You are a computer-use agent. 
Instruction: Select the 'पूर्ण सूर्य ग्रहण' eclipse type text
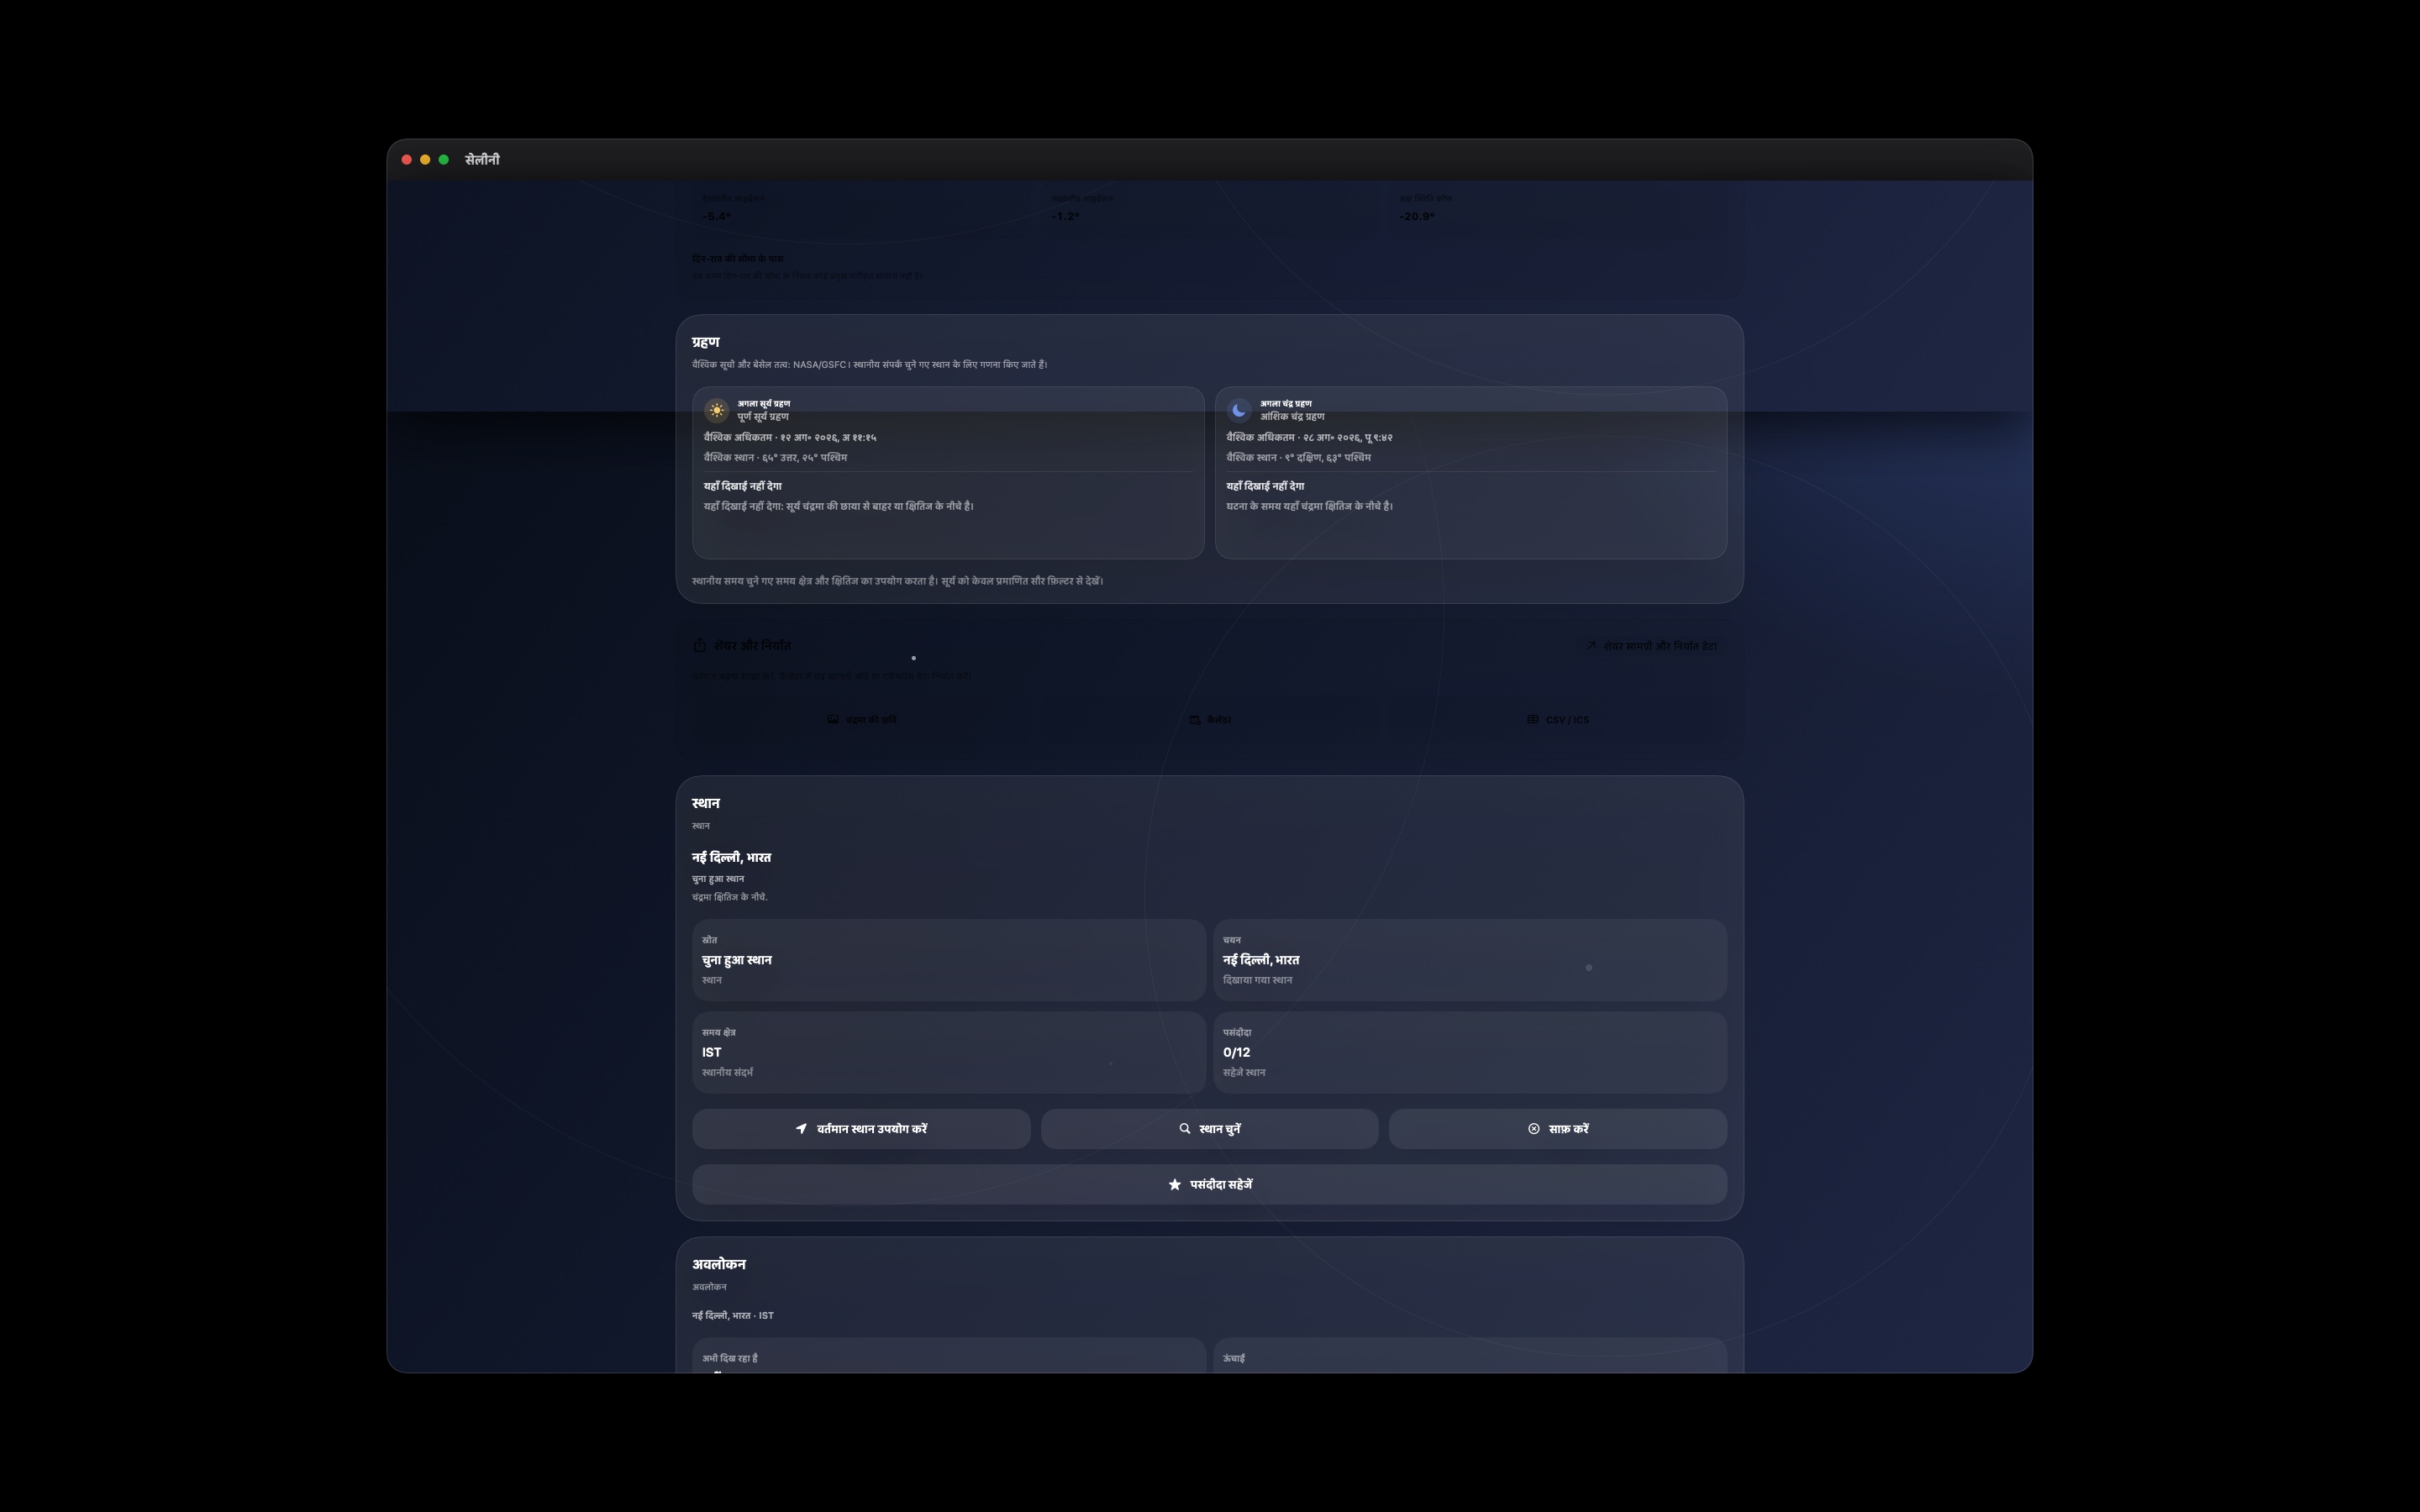763,417
